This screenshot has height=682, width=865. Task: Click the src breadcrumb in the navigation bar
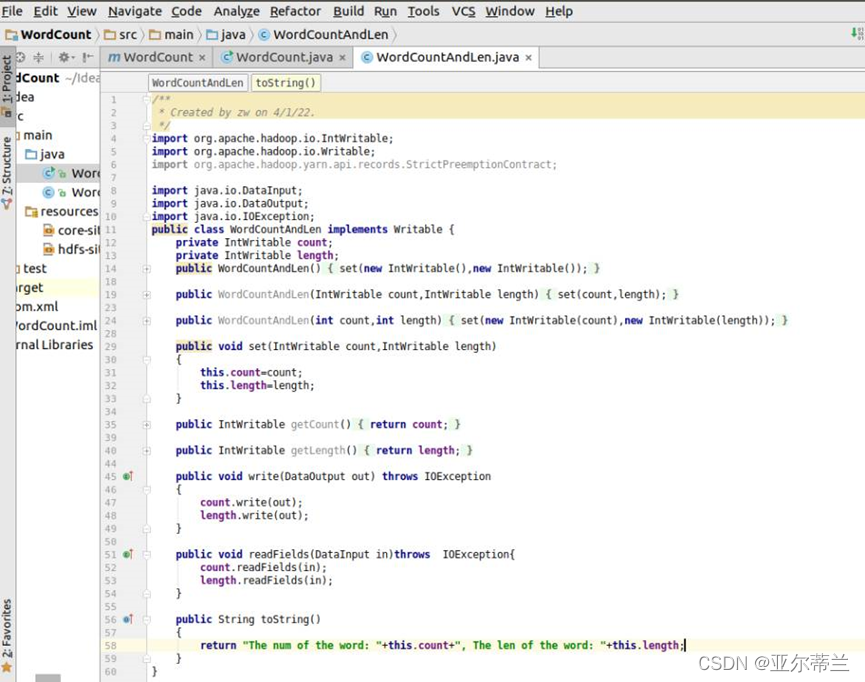pos(121,35)
